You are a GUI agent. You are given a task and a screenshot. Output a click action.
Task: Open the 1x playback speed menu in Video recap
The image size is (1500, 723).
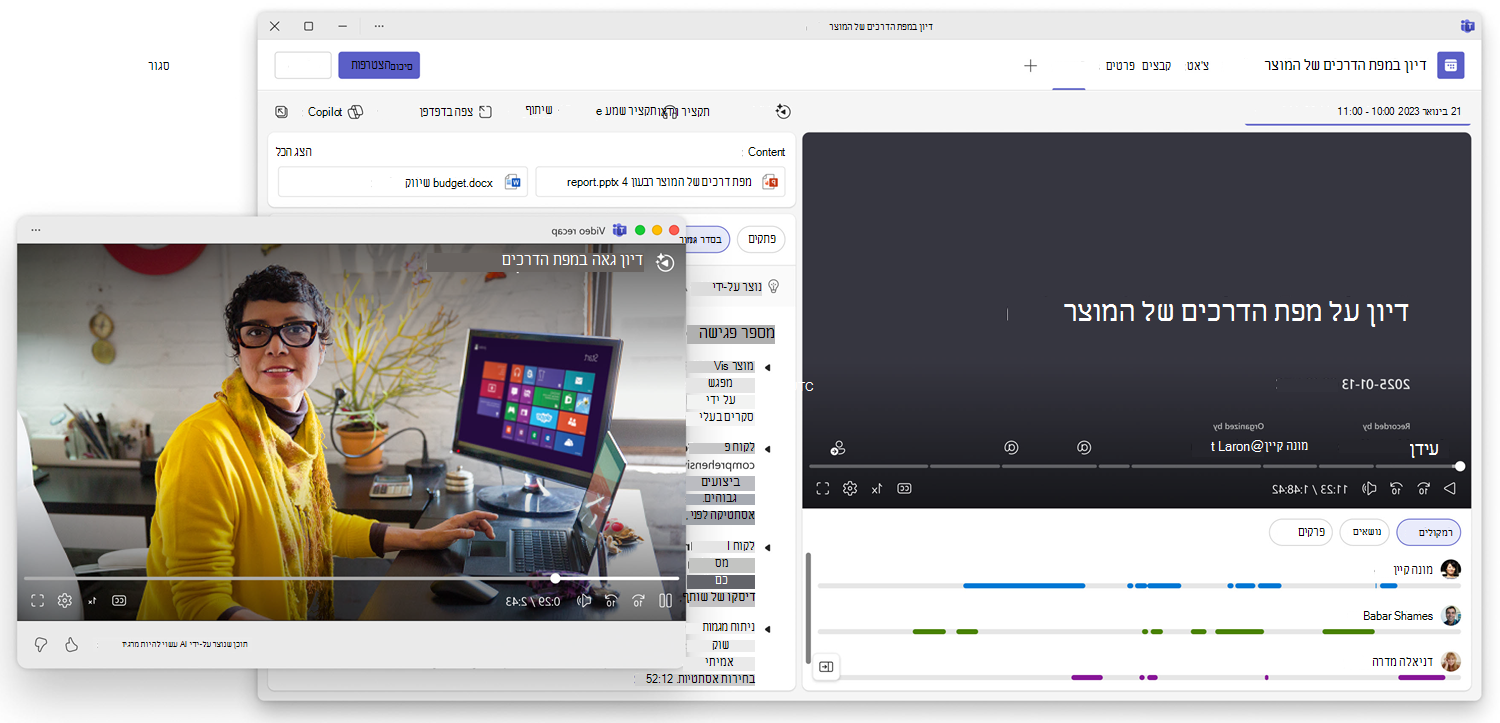[x=92, y=601]
